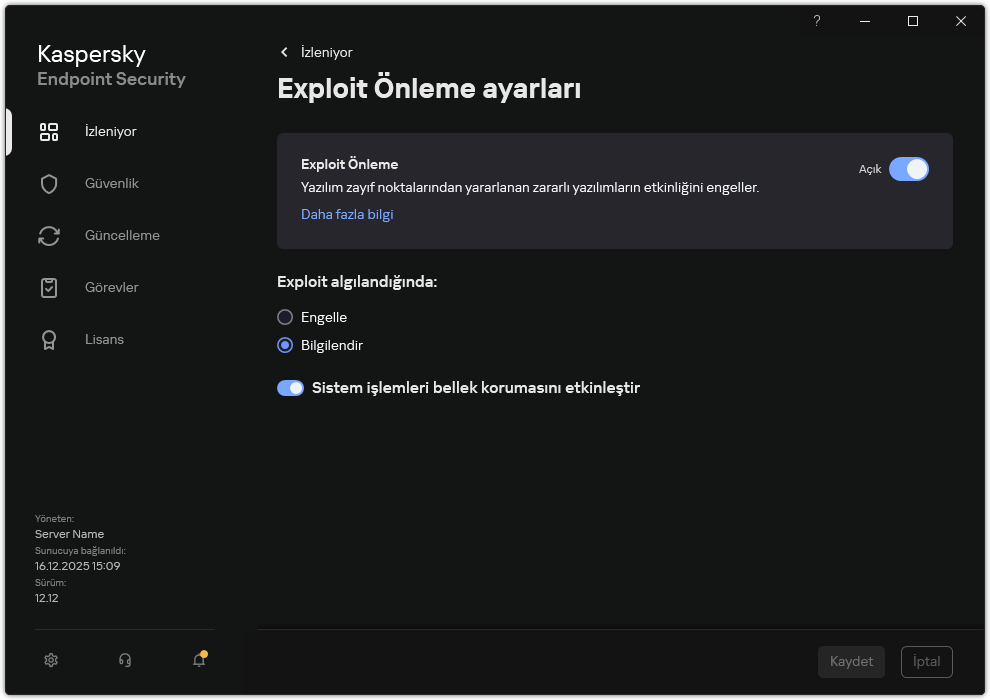Open the İzleniyor monitoring section

coord(111,131)
